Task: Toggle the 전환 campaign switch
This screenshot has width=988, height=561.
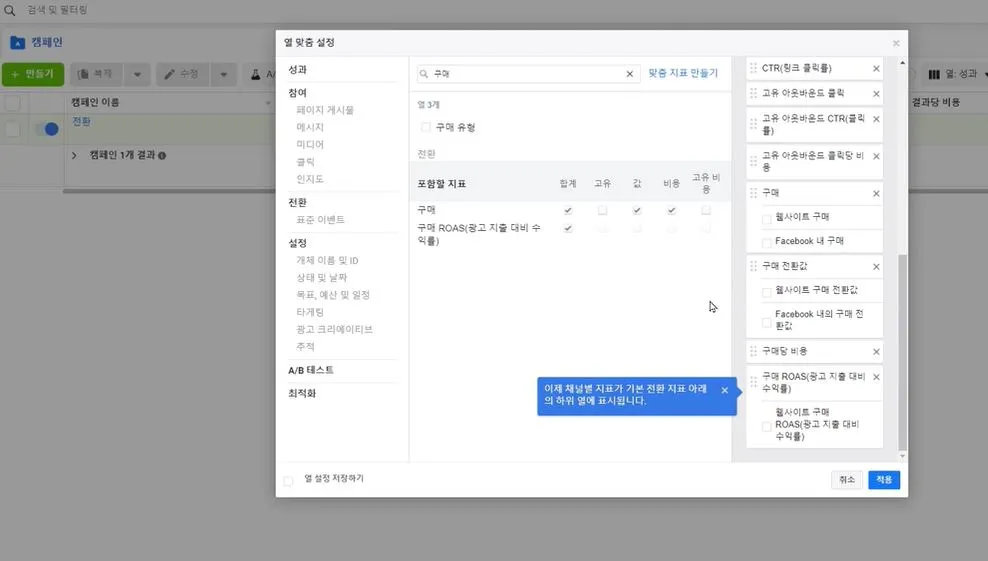Action: [47, 129]
